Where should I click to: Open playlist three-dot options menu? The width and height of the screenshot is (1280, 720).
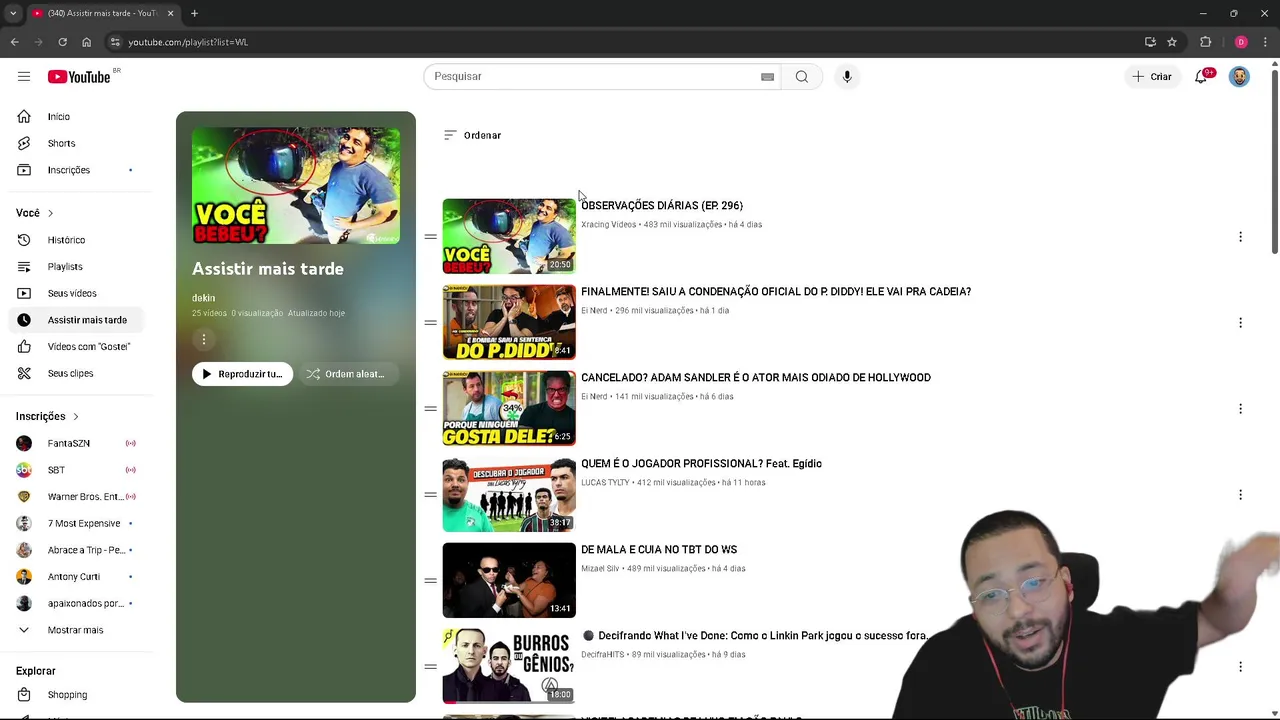pyautogui.click(x=203, y=340)
